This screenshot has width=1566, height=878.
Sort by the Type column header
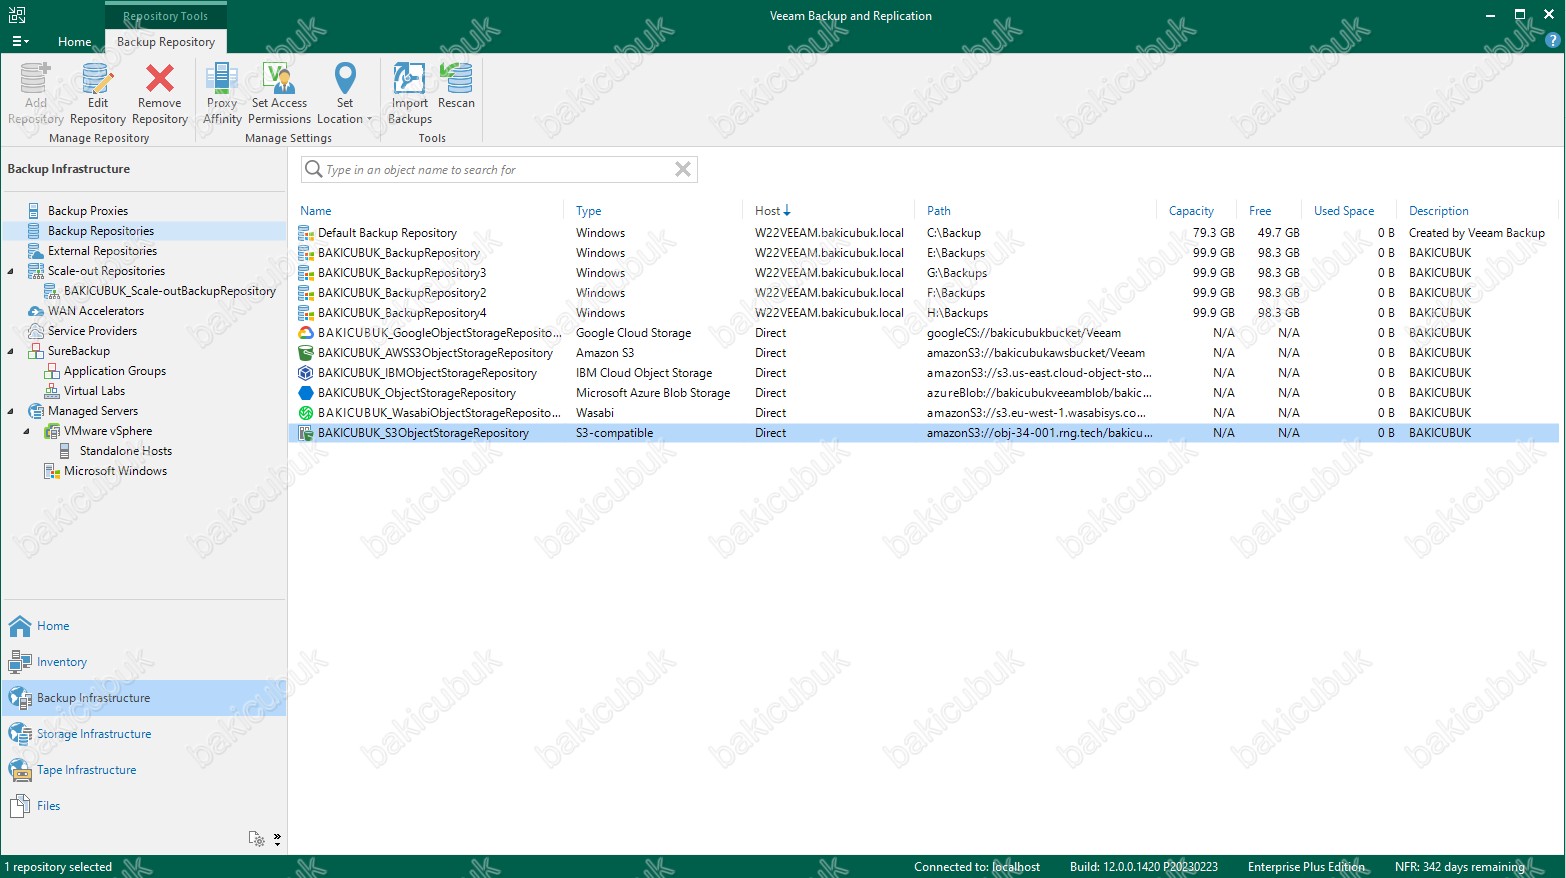(589, 211)
